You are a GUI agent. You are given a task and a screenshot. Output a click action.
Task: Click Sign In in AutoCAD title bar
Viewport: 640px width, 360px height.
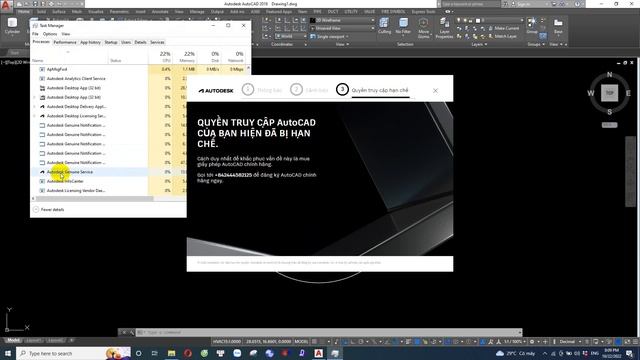coord(524,4)
